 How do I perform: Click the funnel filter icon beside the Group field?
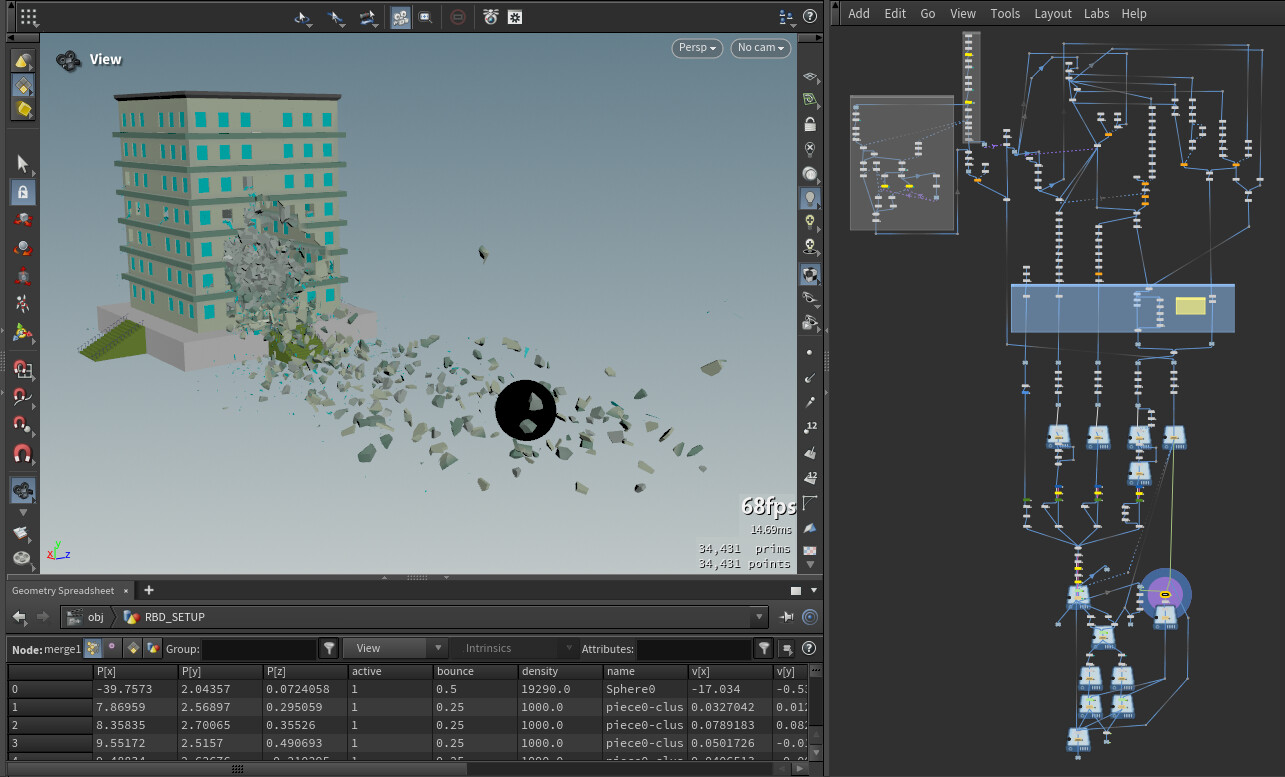pyautogui.click(x=330, y=648)
